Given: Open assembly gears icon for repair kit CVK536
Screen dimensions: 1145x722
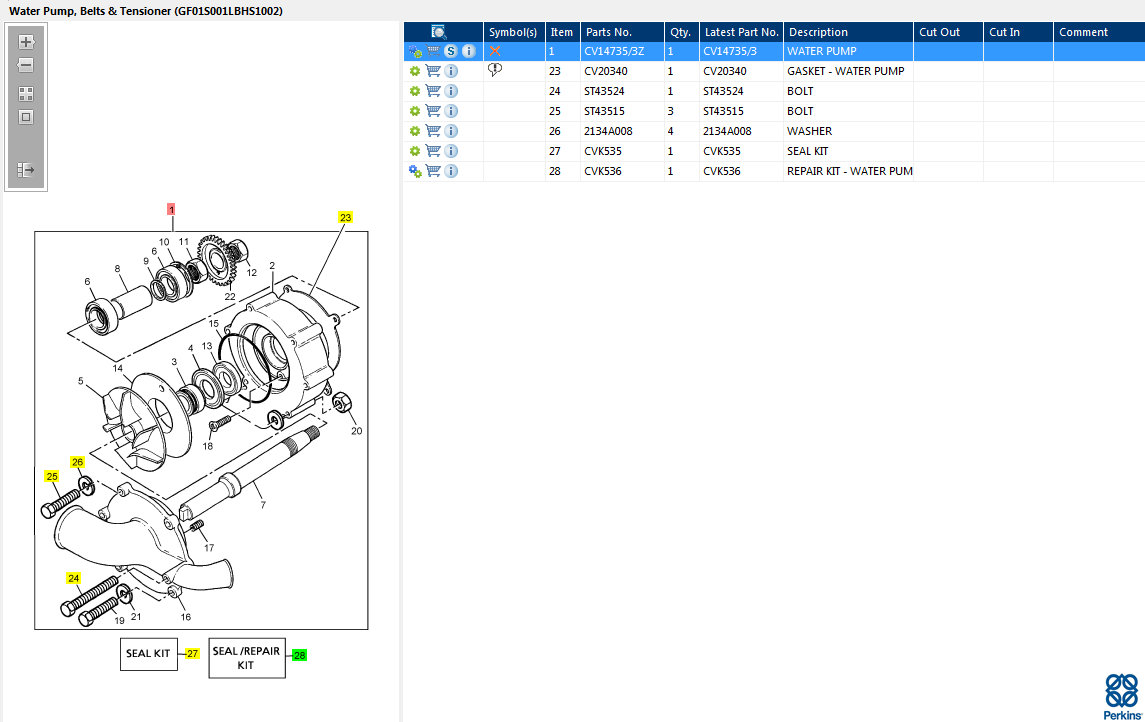Looking at the screenshot, I should coord(415,171).
